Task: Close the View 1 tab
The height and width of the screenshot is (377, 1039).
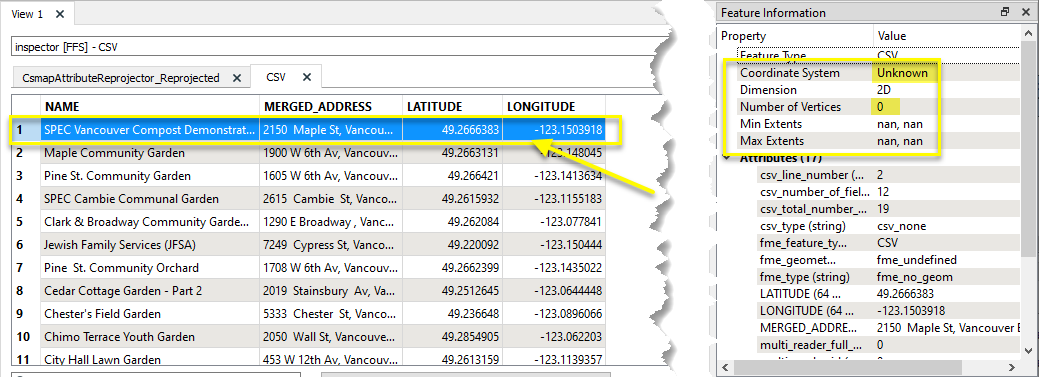Action: coord(60,13)
